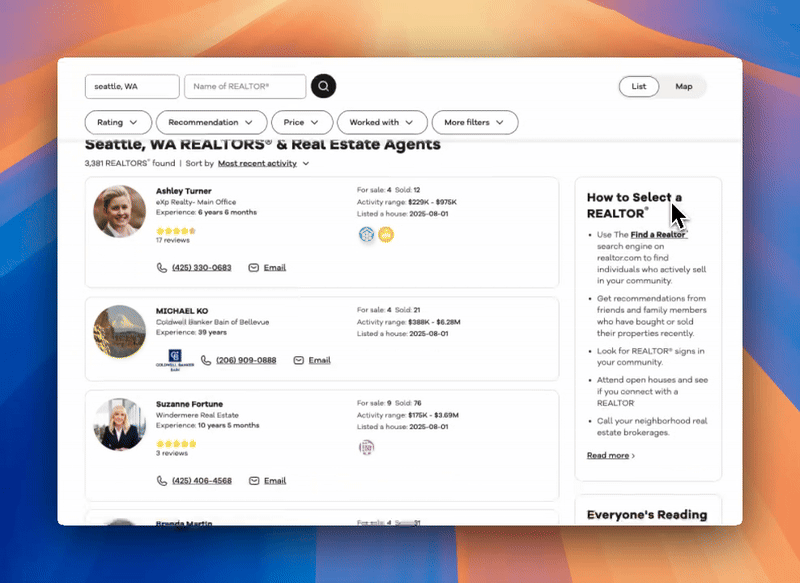
Task: Open the Recommendation filter dropdown
Action: (x=211, y=122)
